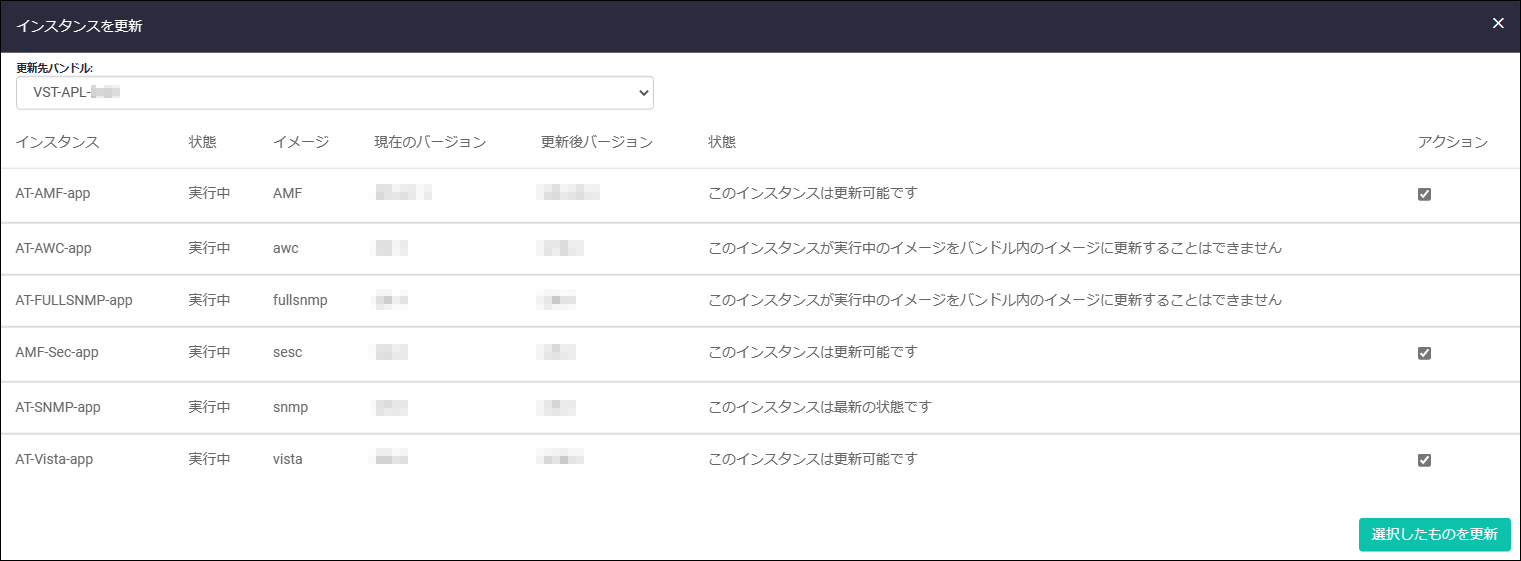Click the AT-Vista-app instance name
This screenshot has width=1521, height=561.
pyautogui.click(x=54, y=459)
